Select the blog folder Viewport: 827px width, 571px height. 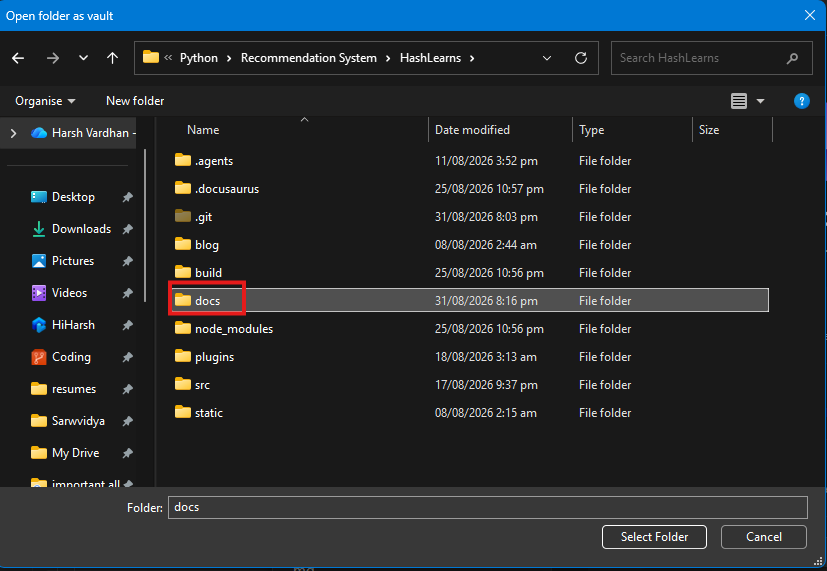[x=196, y=245]
